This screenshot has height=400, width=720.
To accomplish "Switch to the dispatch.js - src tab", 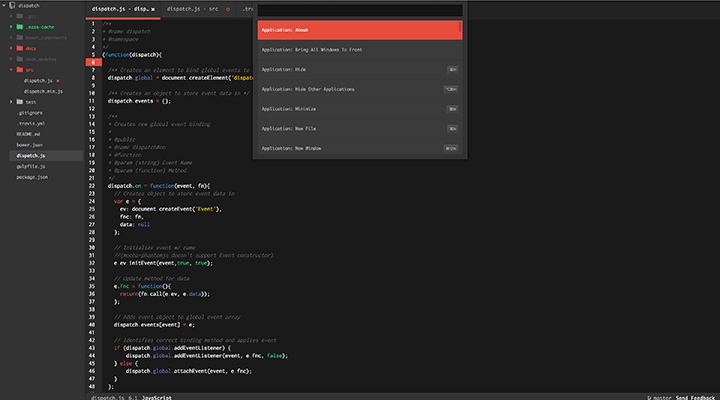I will [197, 9].
